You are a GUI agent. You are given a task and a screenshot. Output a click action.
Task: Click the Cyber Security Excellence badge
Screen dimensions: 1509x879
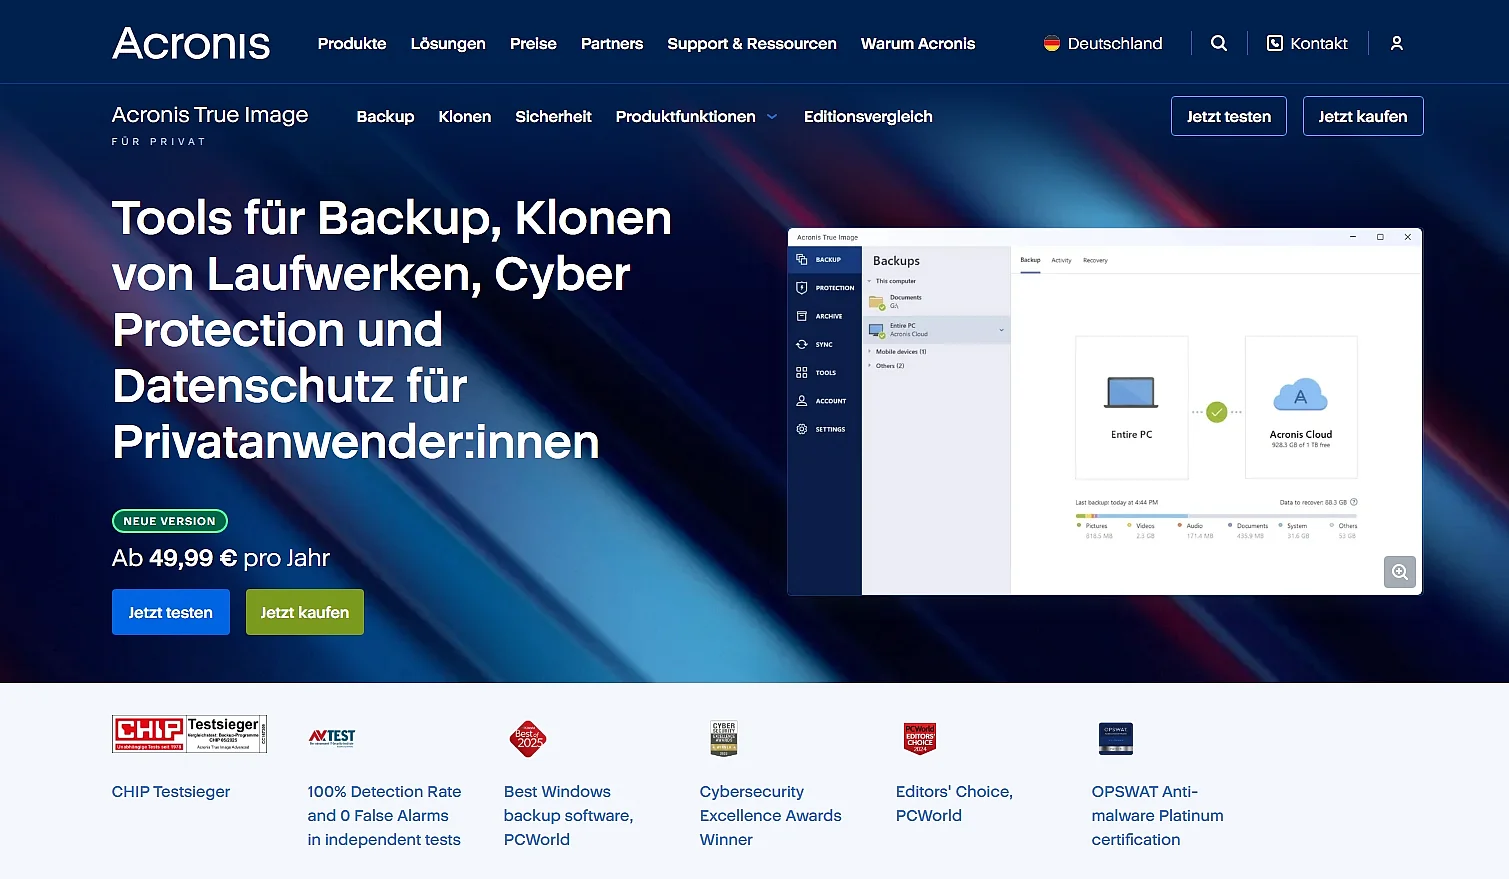(x=724, y=738)
